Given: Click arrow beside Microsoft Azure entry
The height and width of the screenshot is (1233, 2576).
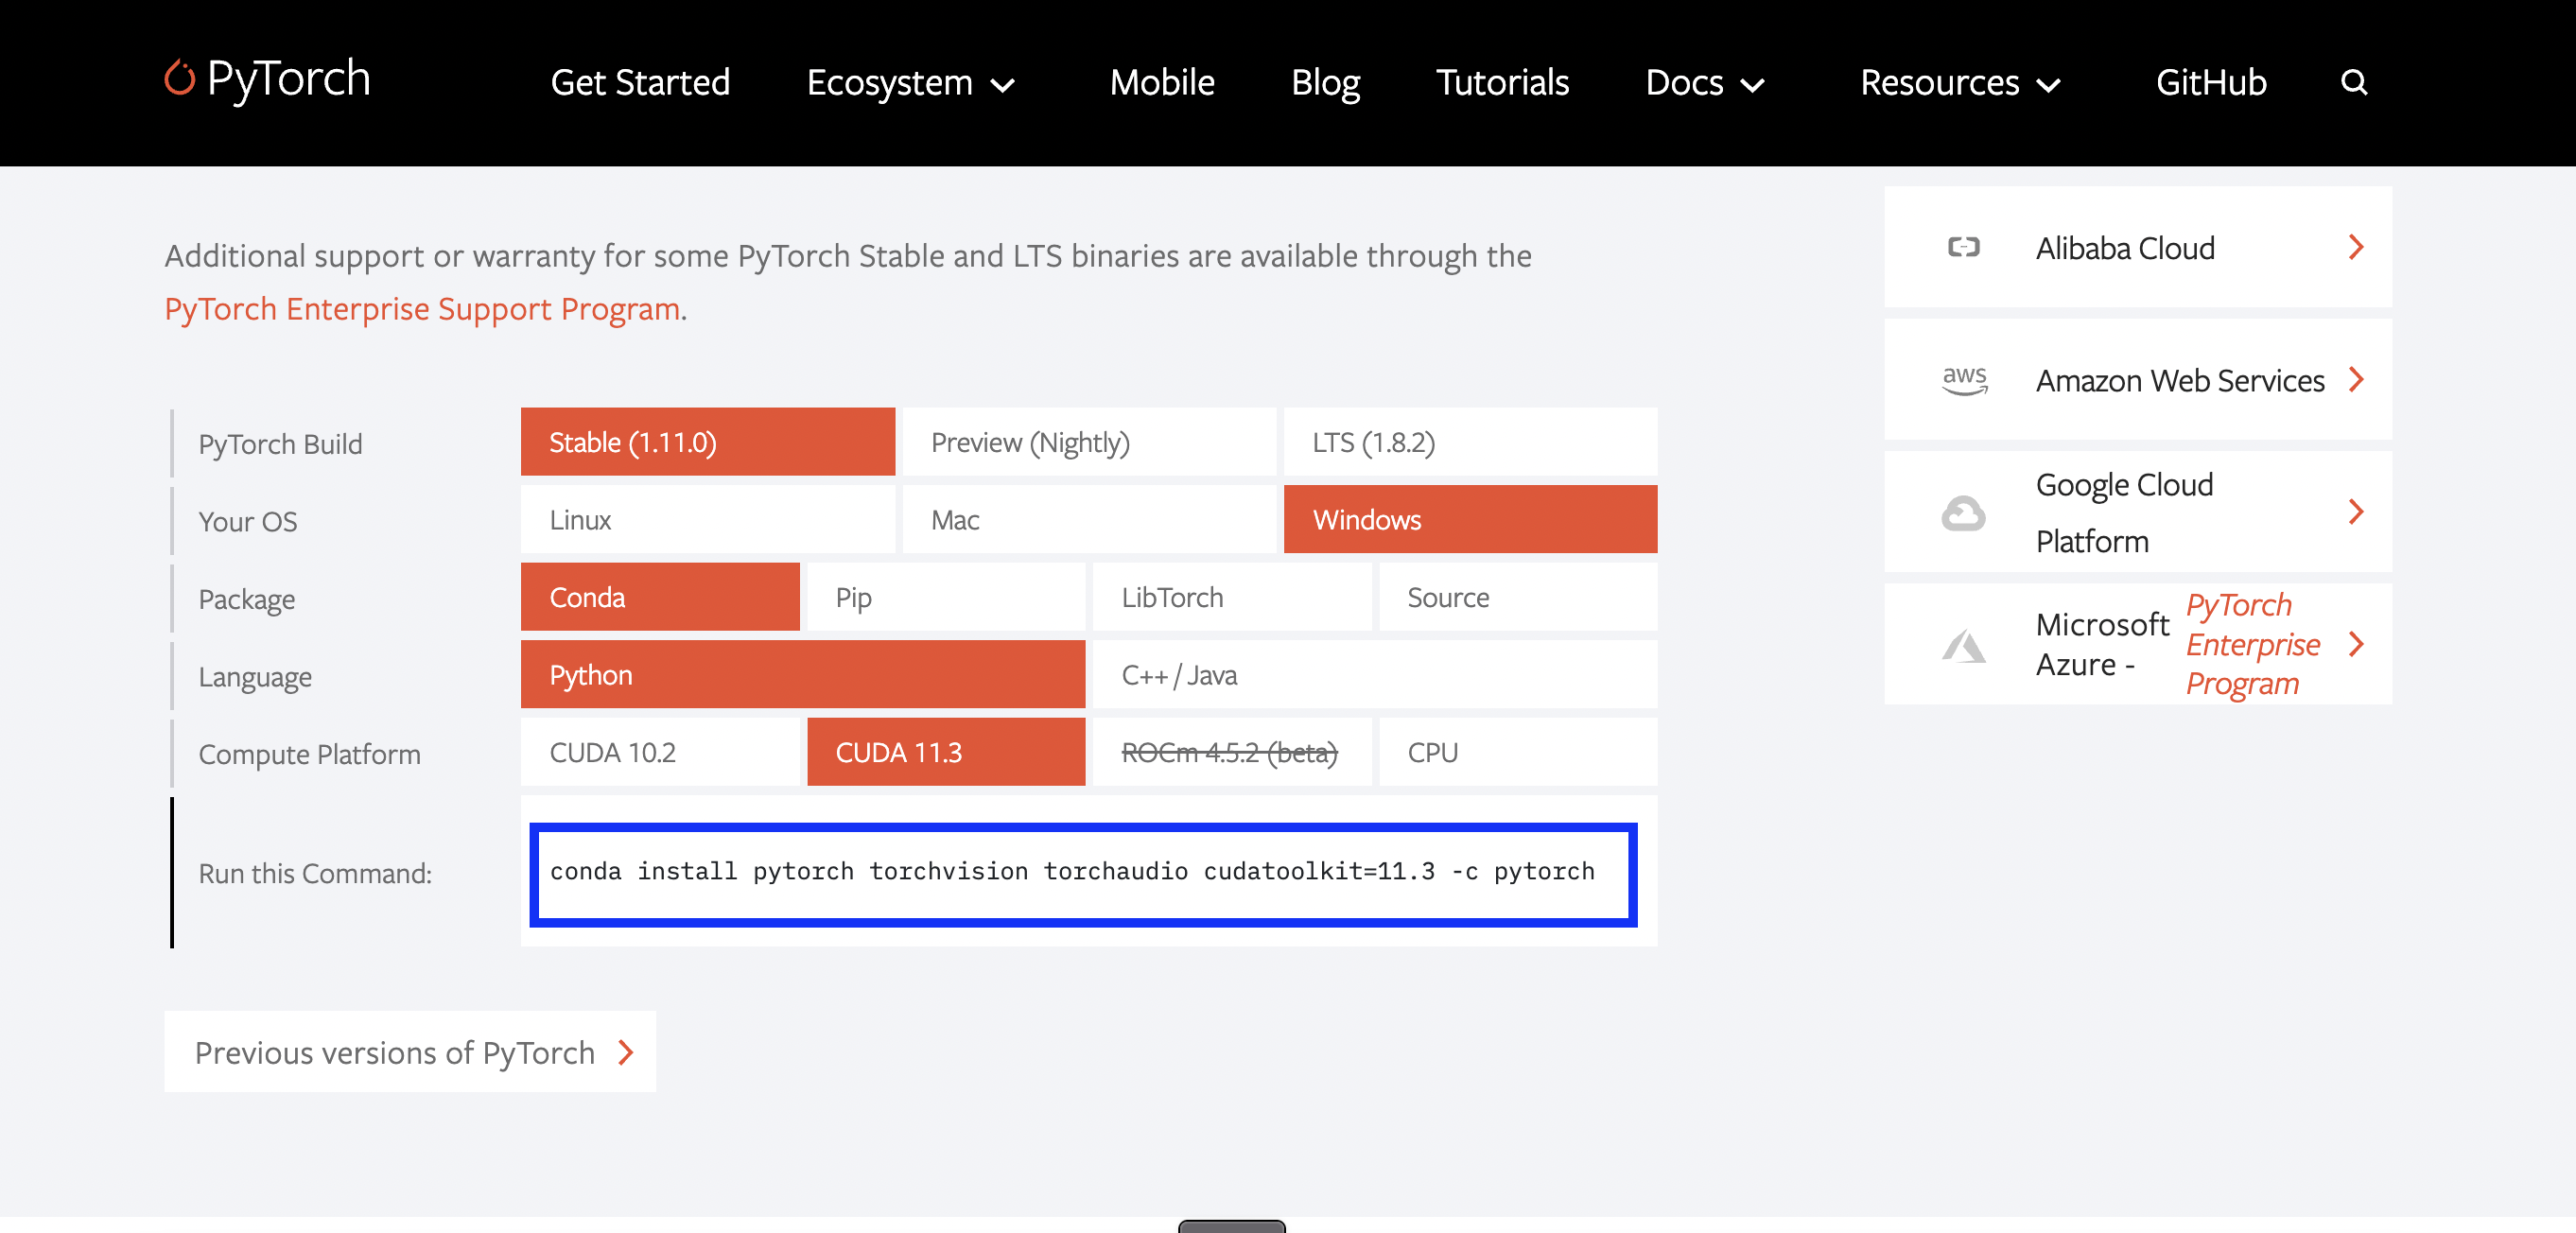Looking at the screenshot, I should coord(2356,644).
